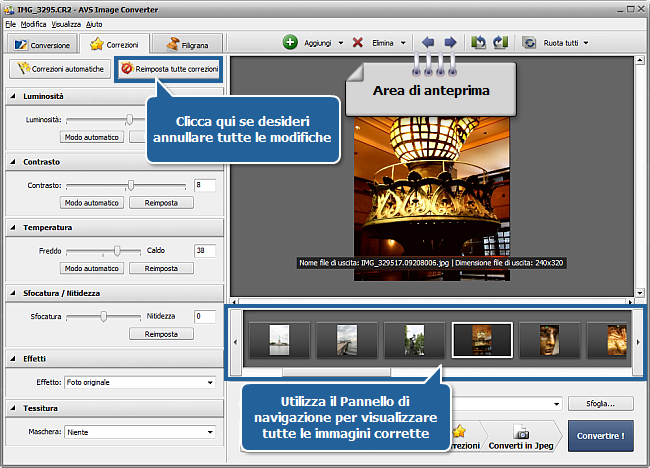Collapse the Luminosità section

12,96
